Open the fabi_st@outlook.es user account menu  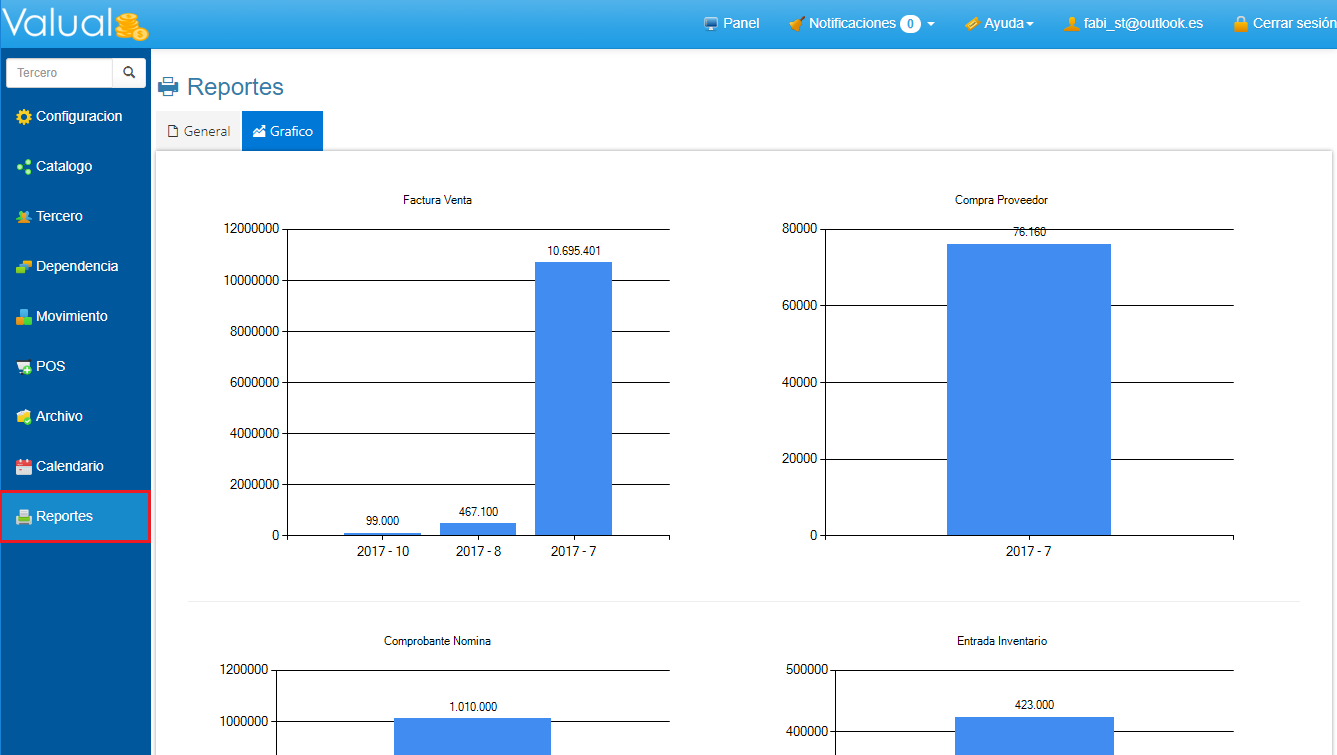1133,23
